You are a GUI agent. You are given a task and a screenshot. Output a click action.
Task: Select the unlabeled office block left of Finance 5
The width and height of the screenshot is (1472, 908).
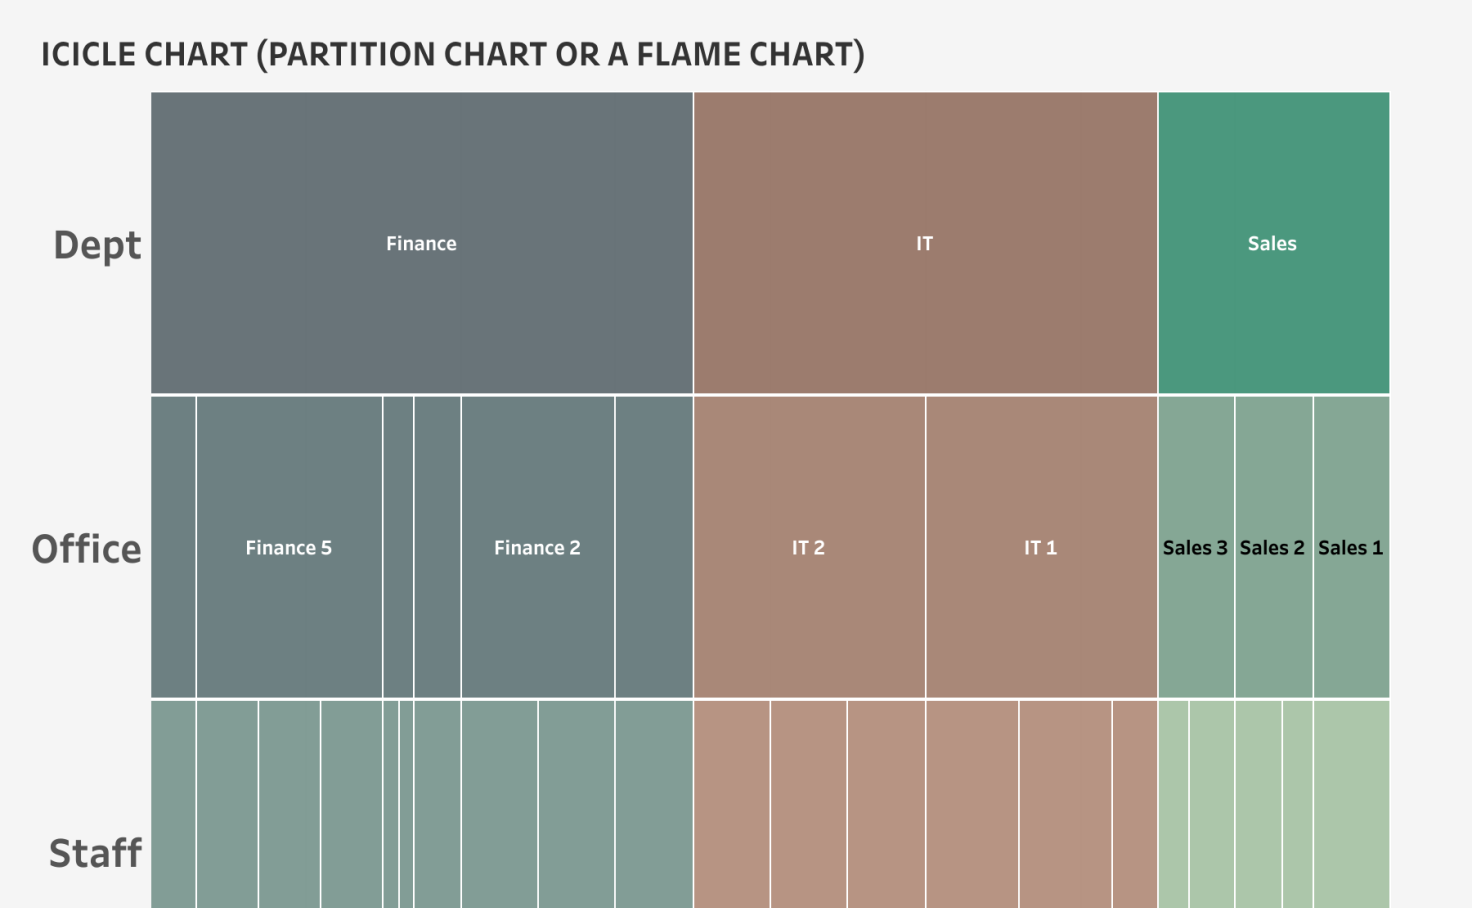point(173,547)
